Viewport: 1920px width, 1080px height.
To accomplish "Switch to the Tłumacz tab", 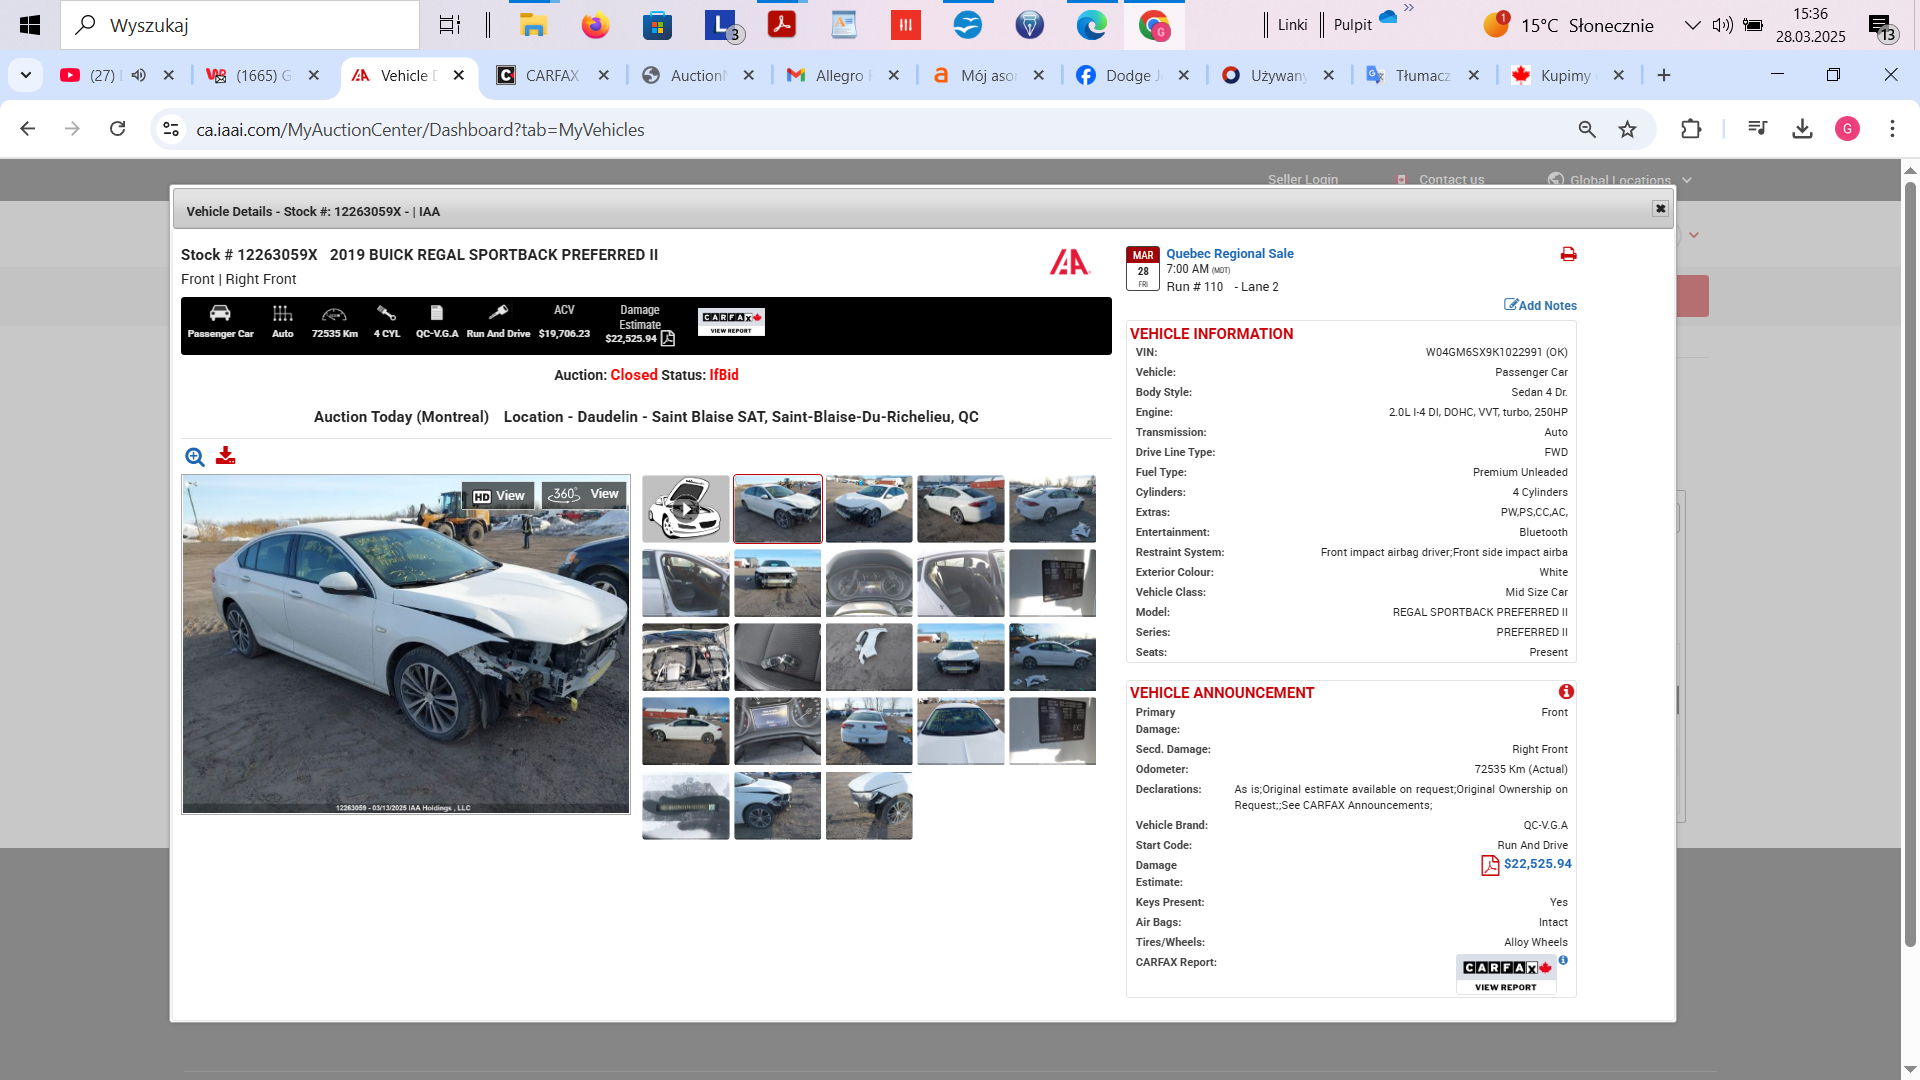I will click(x=1422, y=75).
